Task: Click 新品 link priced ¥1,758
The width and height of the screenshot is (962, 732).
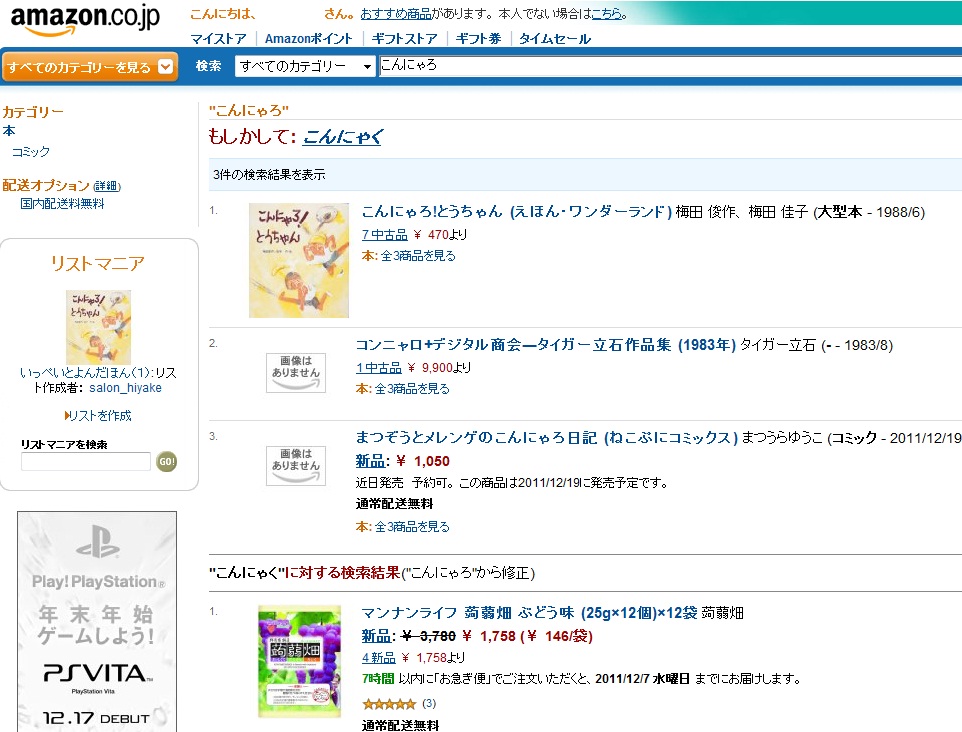Action: coord(376,636)
